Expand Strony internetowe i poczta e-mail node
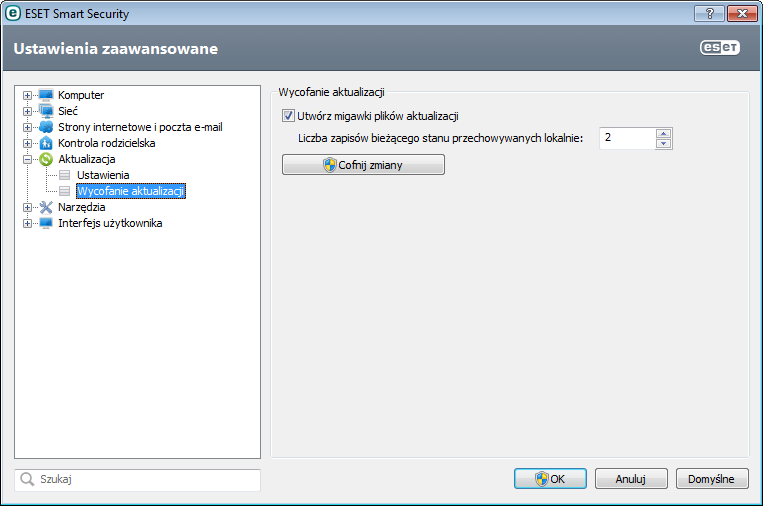 click(x=27, y=127)
